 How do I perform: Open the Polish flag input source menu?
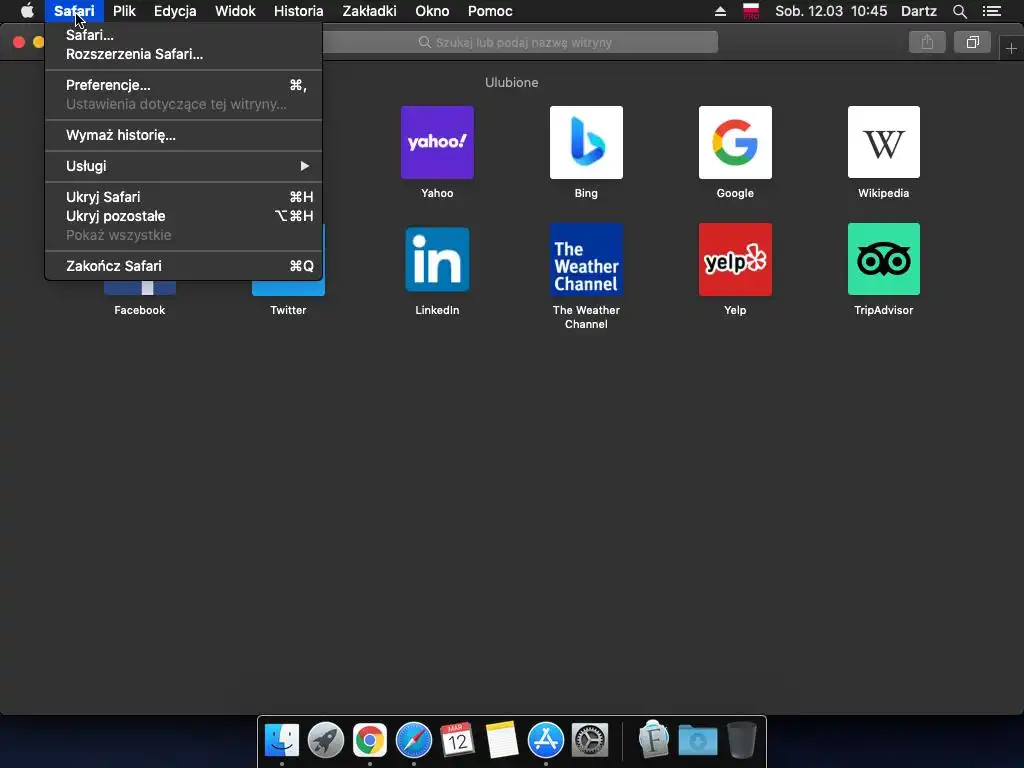751,11
